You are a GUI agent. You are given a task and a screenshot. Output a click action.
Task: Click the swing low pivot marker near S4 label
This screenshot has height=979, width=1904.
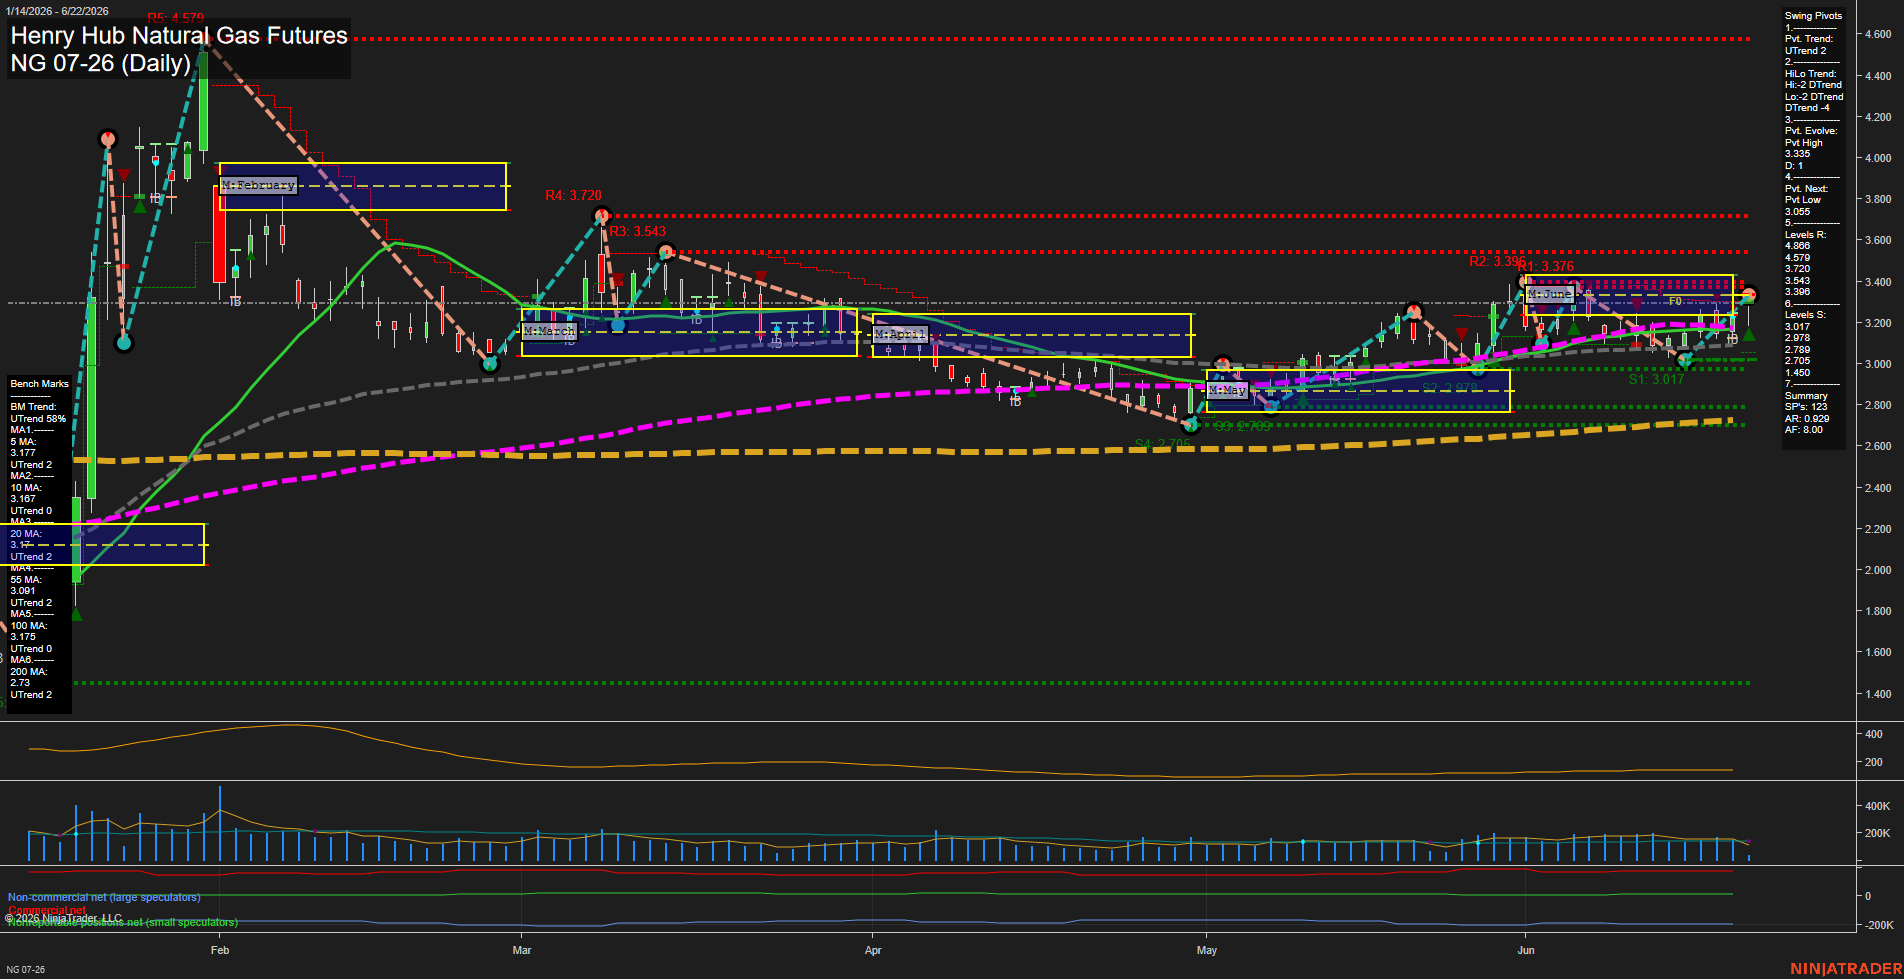[1190, 425]
